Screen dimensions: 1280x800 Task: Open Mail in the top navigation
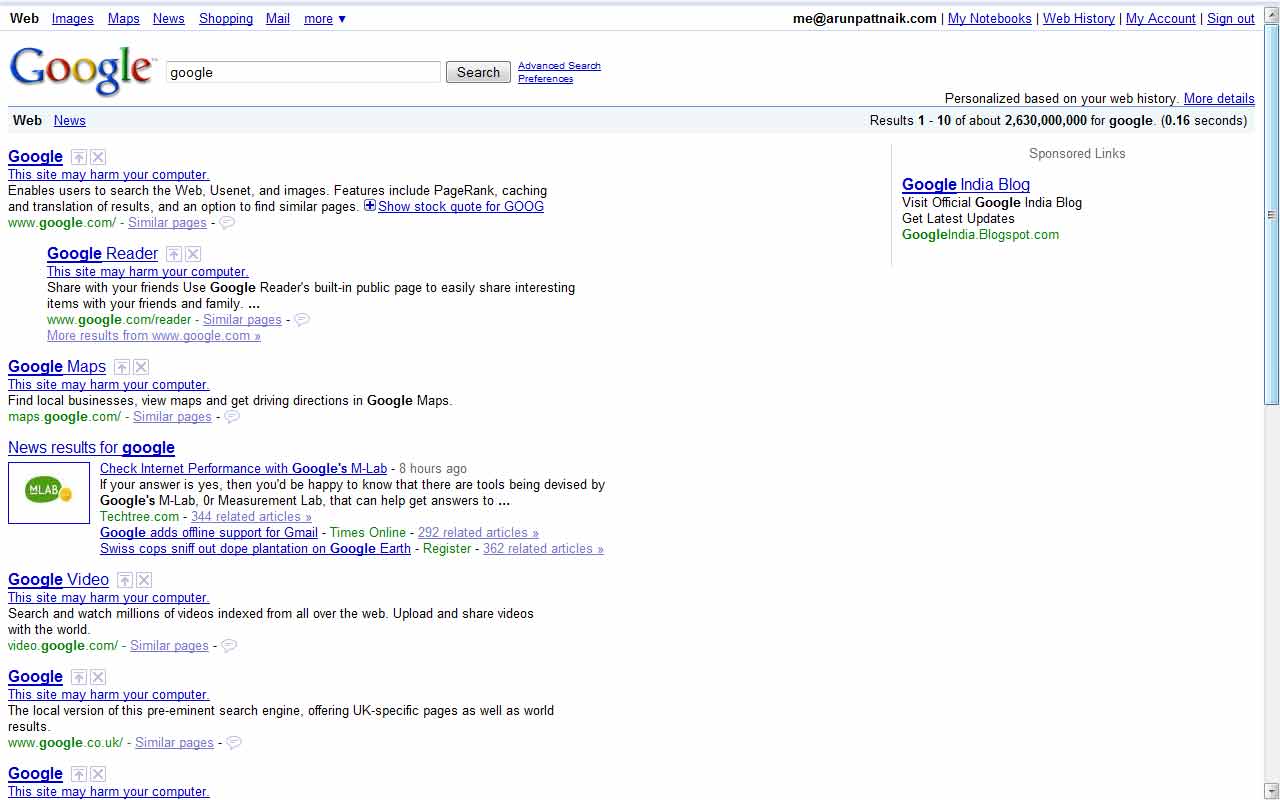pos(278,19)
